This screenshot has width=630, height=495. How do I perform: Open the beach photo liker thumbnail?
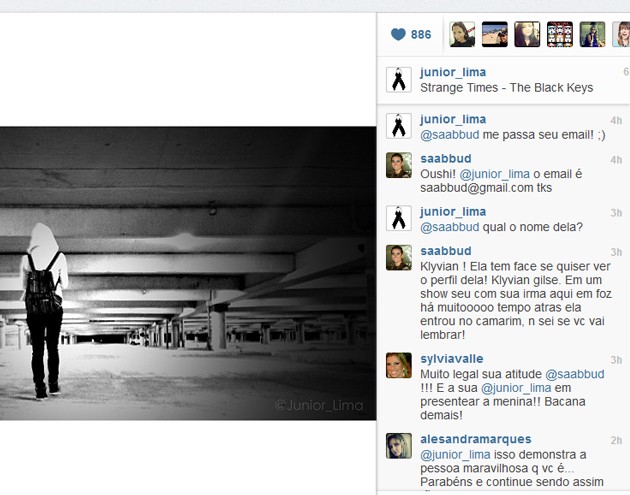point(495,34)
